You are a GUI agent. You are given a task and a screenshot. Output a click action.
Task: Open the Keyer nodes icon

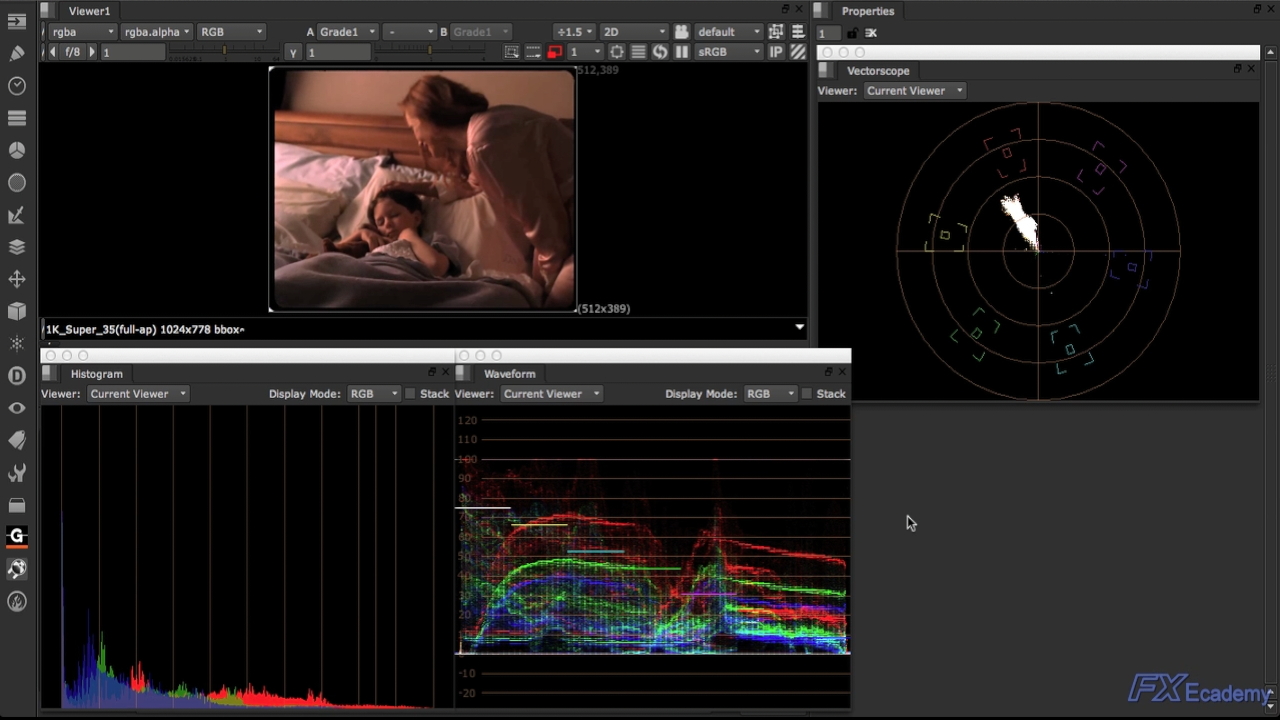click(x=17, y=215)
